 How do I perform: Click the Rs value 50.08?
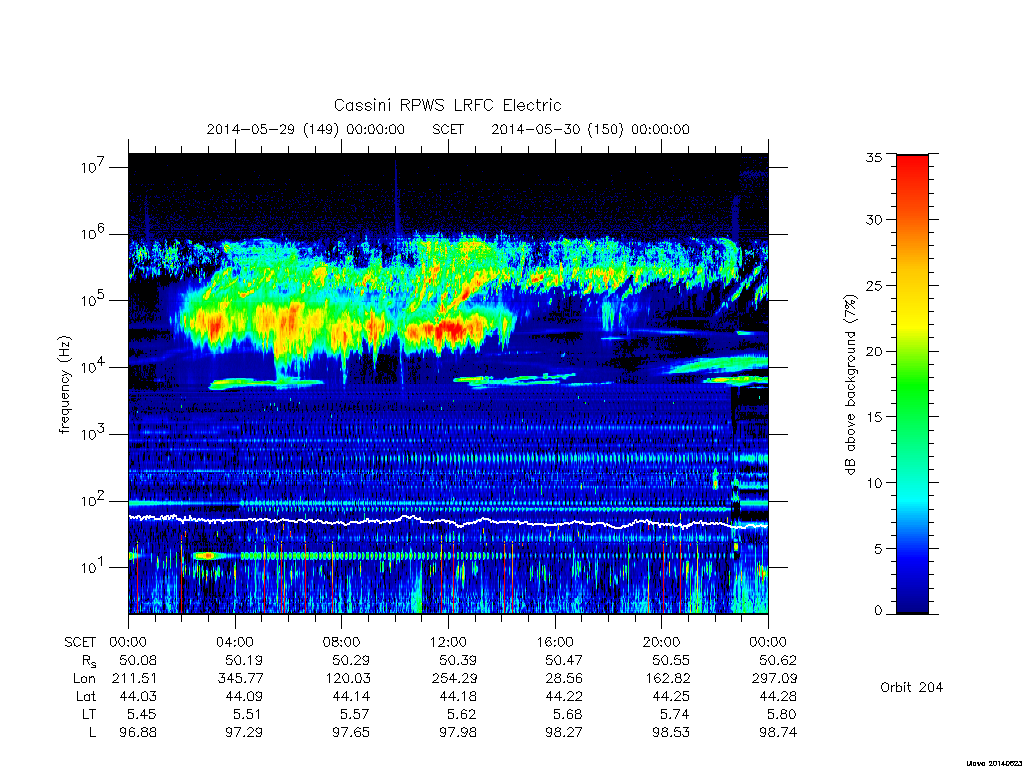(138, 660)
